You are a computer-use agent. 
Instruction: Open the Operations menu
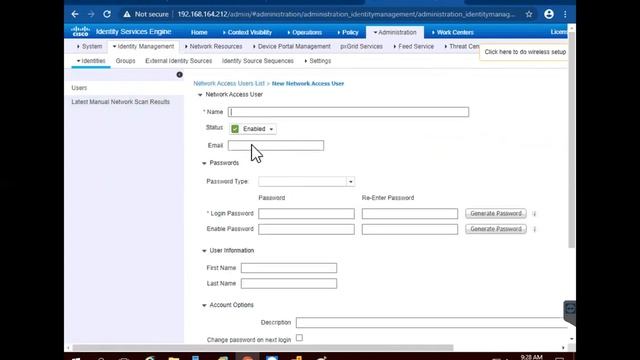coord(304,32)
